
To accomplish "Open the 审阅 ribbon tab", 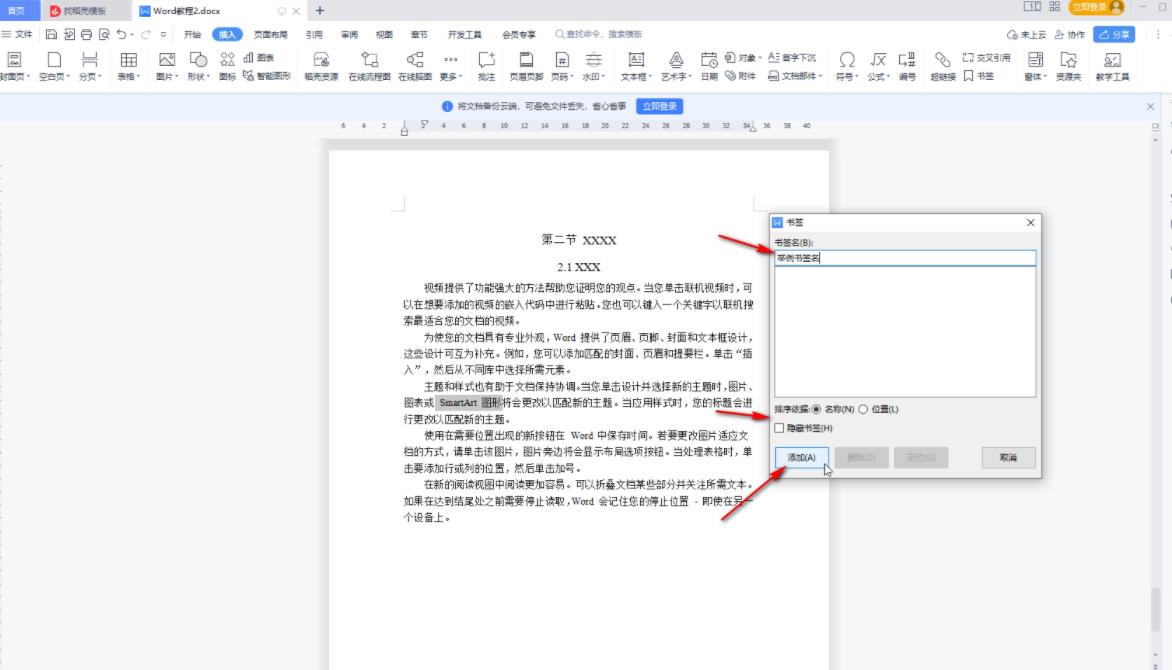I will 349,33.
